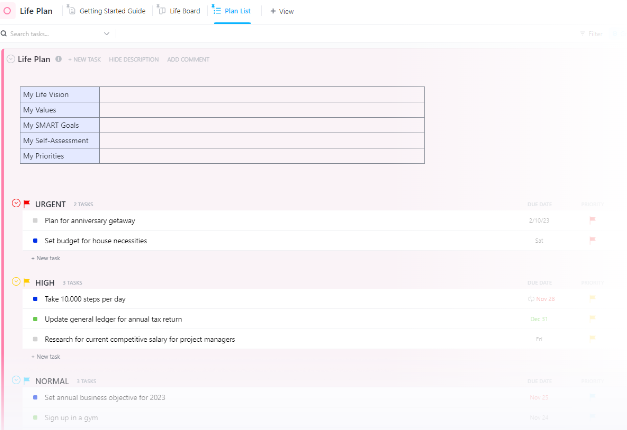Toggle status of Set annual business objective
This screenshot has height=430, width=627.
coord(35,397)
